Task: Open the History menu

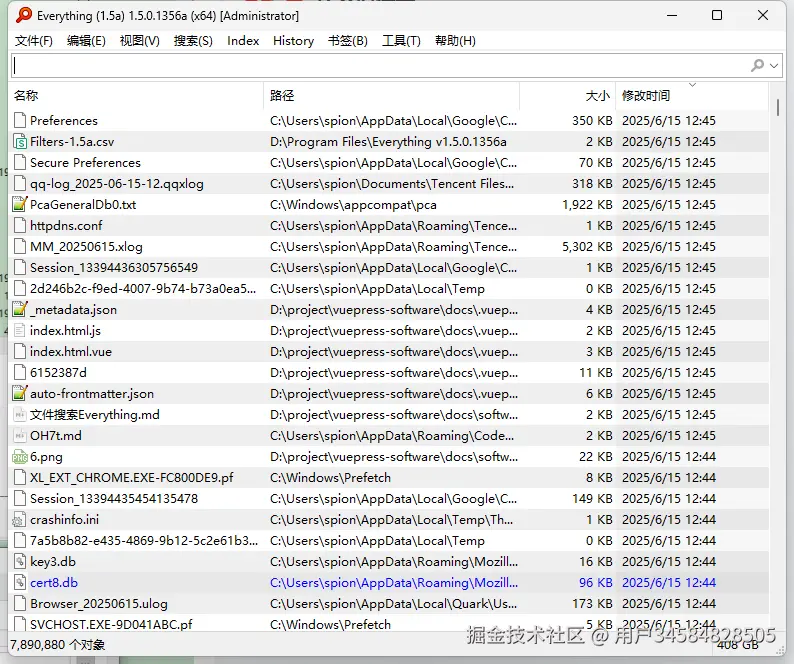Action: coord(294,41)
